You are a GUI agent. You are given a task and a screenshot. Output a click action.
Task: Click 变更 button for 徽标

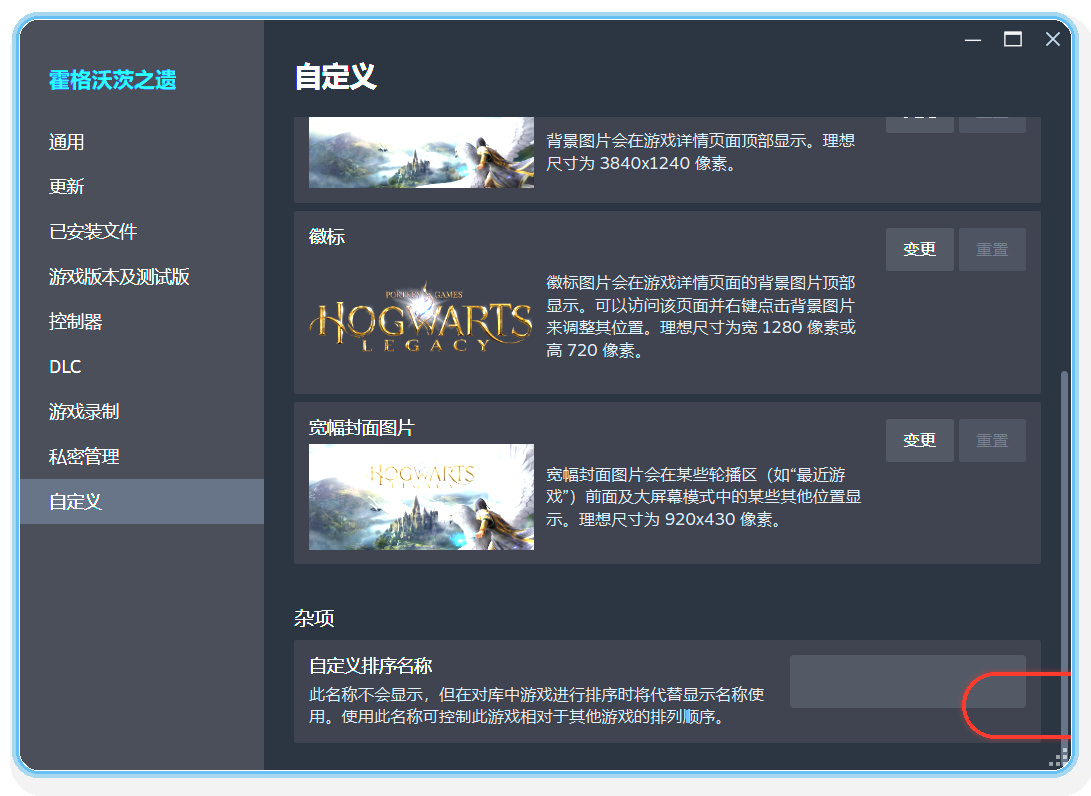[919, 249]
